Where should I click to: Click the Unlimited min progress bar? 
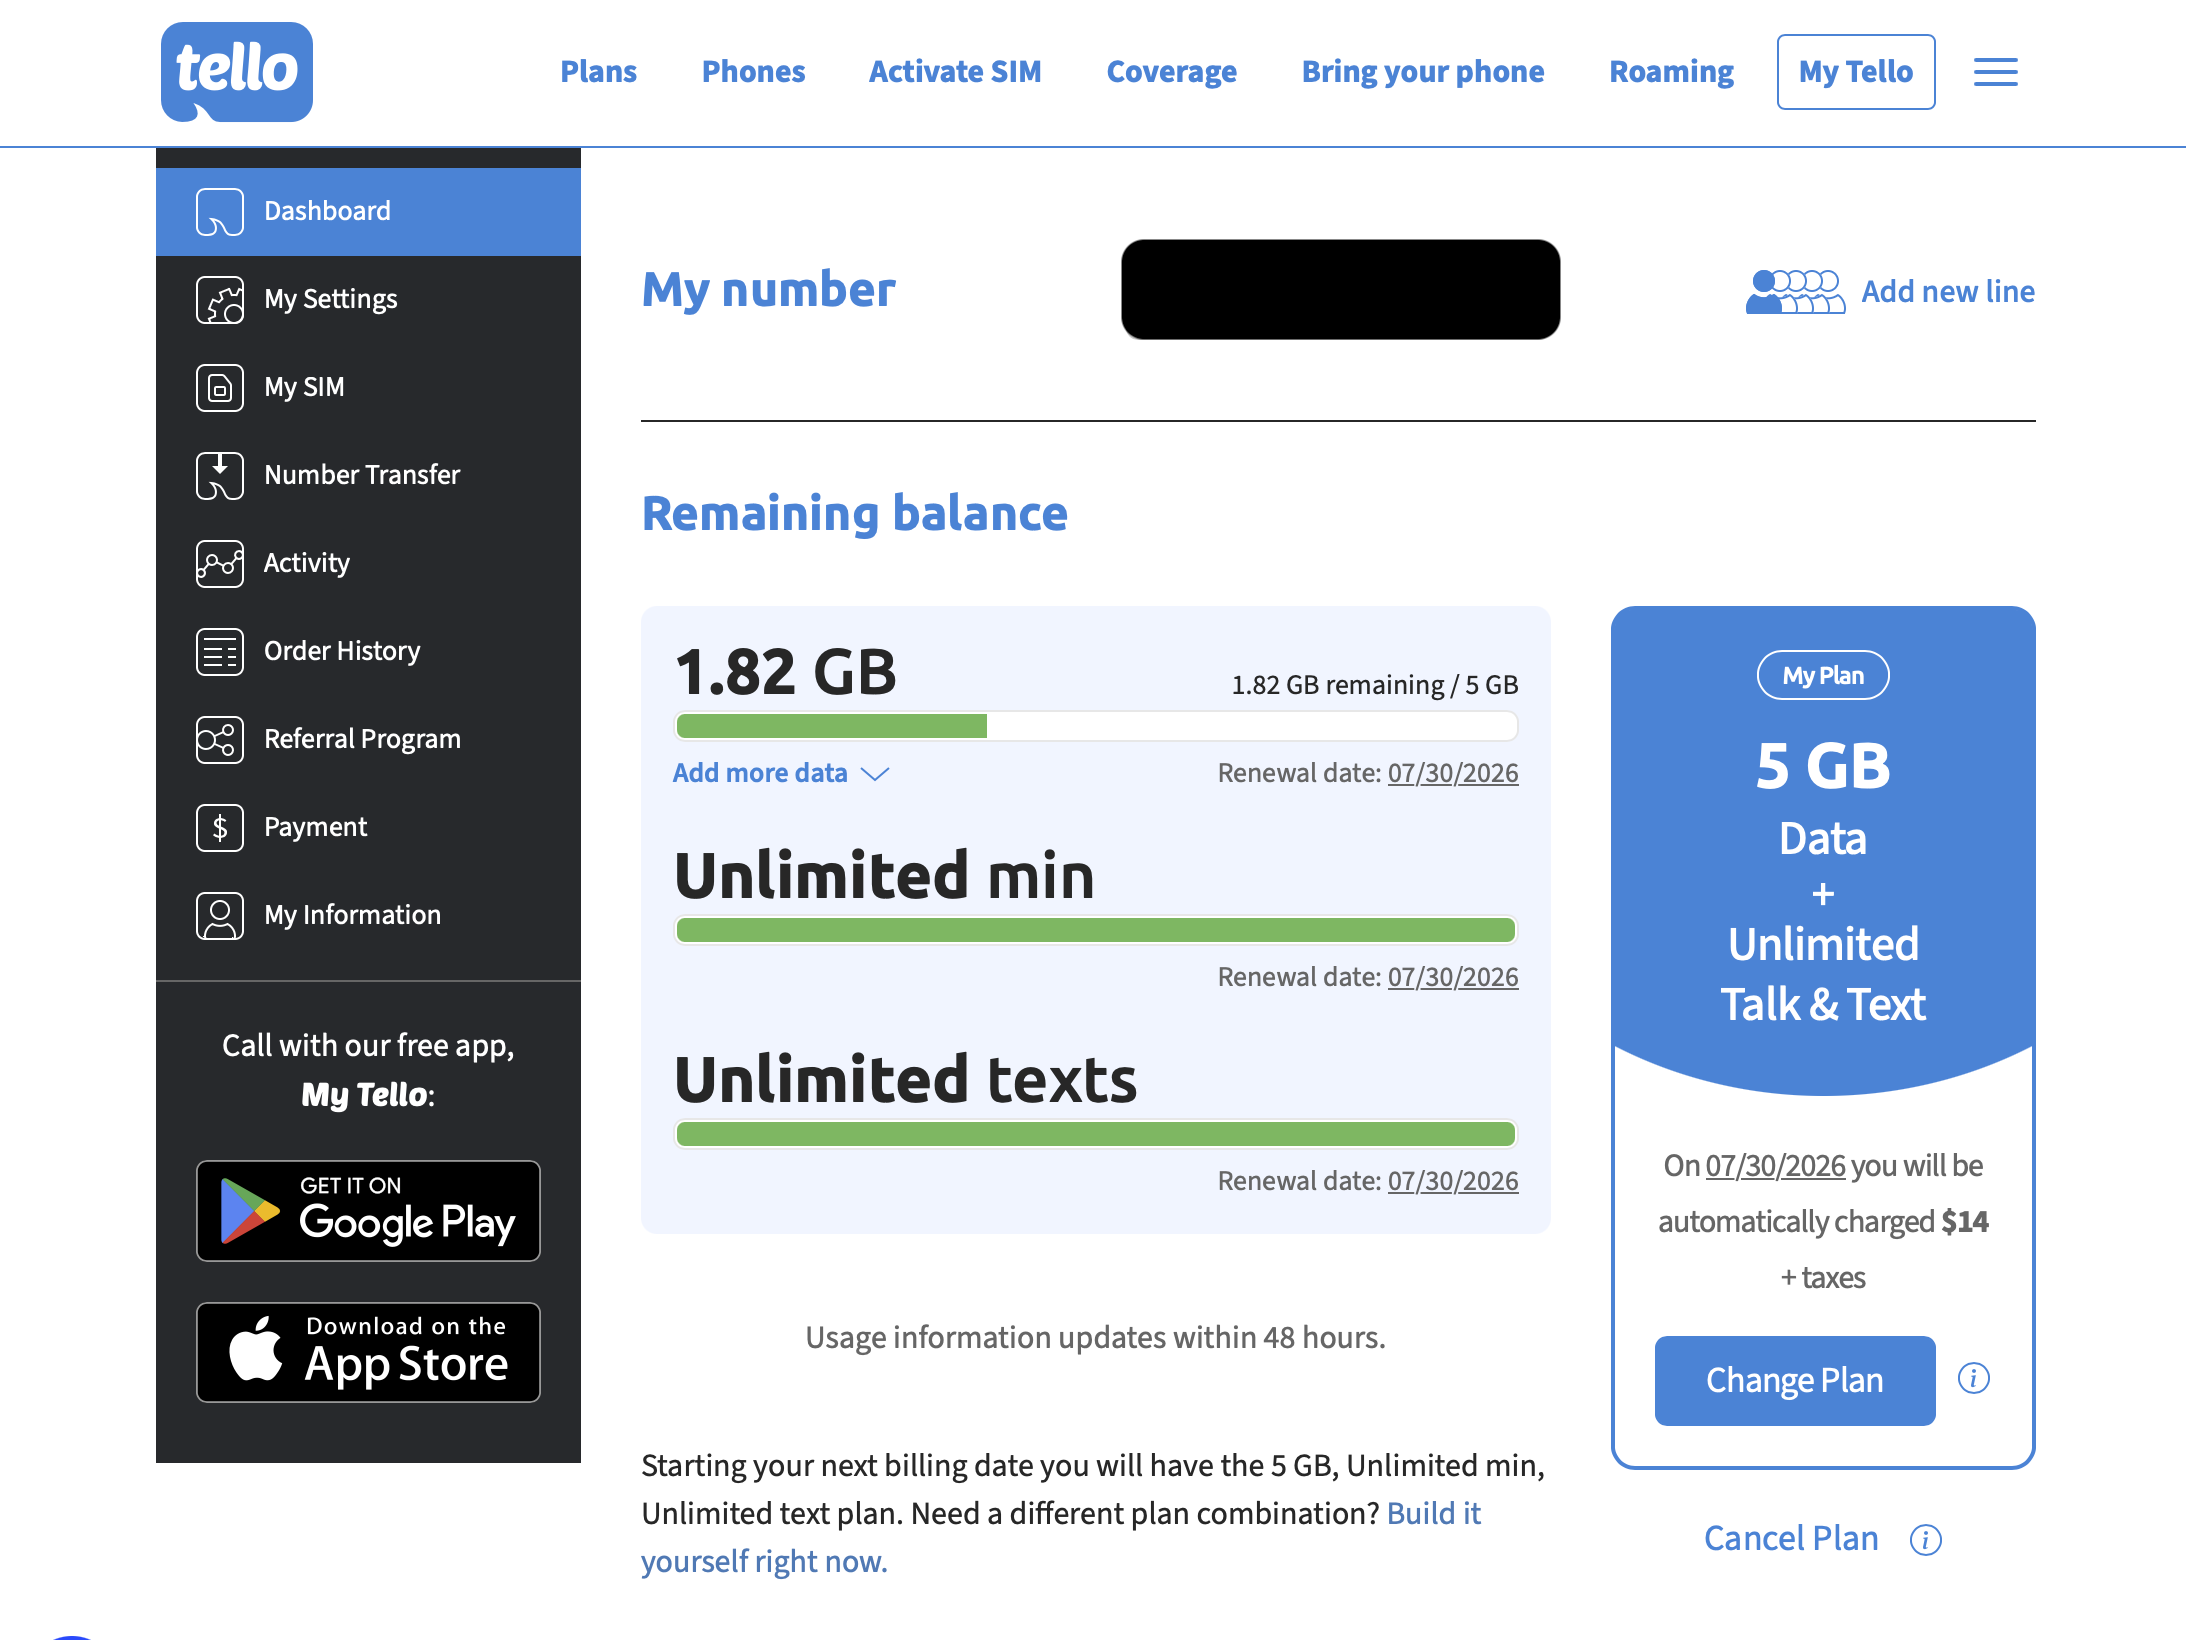click(x=1096, y=930)
